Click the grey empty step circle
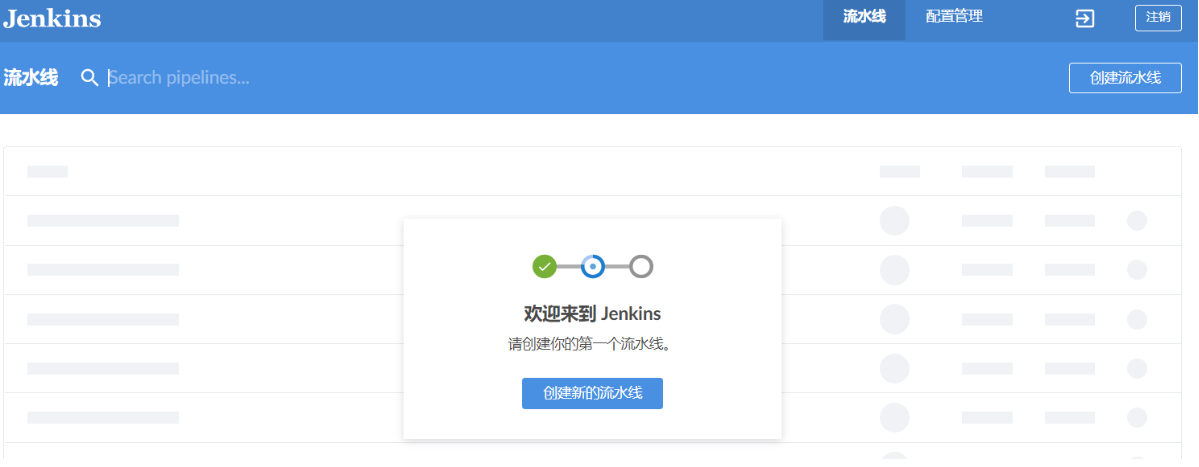 (641, 266)
